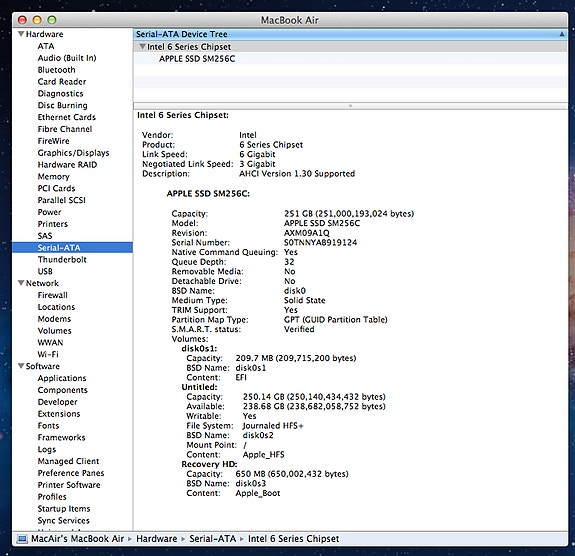575x556 pixels.
Task: Collapse the Software section triangle
Action: point(21,366)
